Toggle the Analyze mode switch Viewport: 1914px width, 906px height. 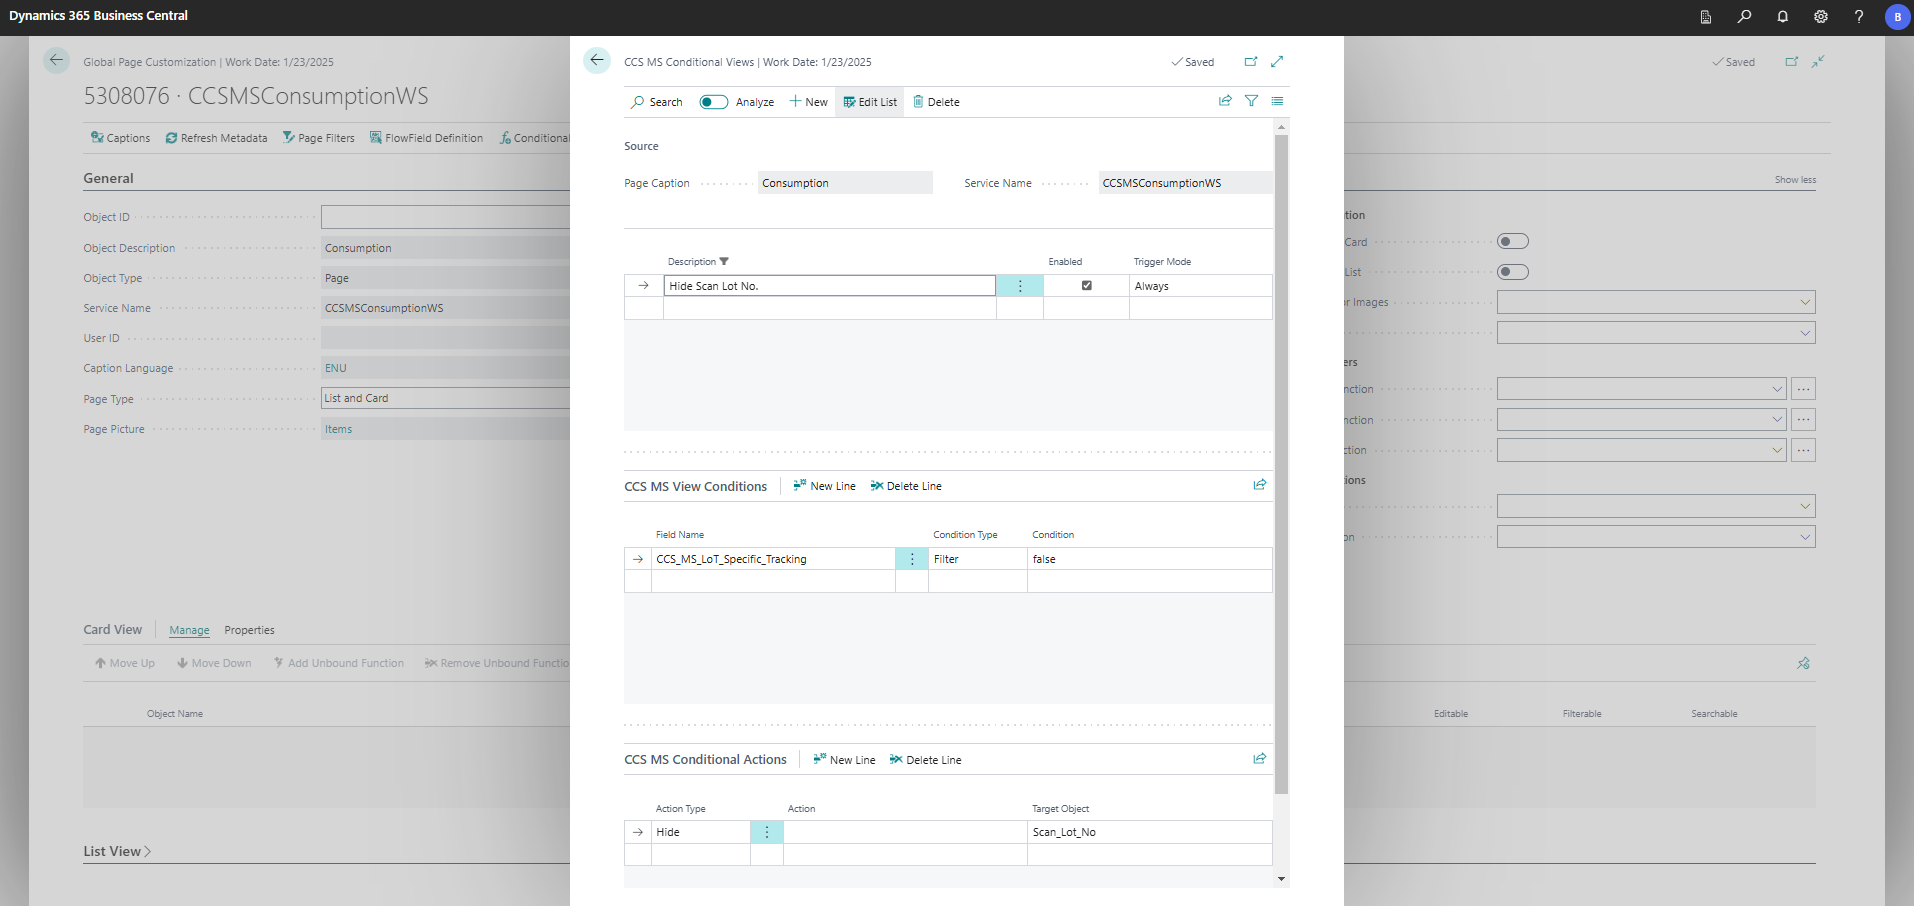(713, 102)
